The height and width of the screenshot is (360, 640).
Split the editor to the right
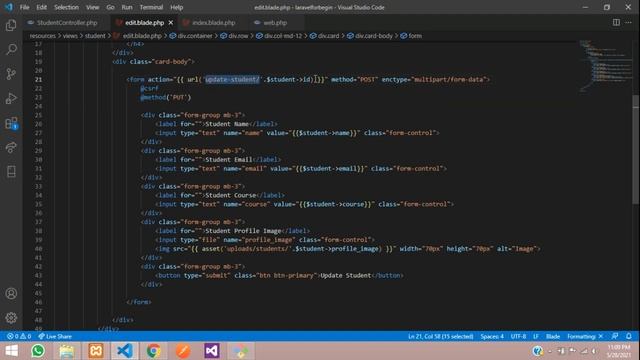(x=616, y=22)
